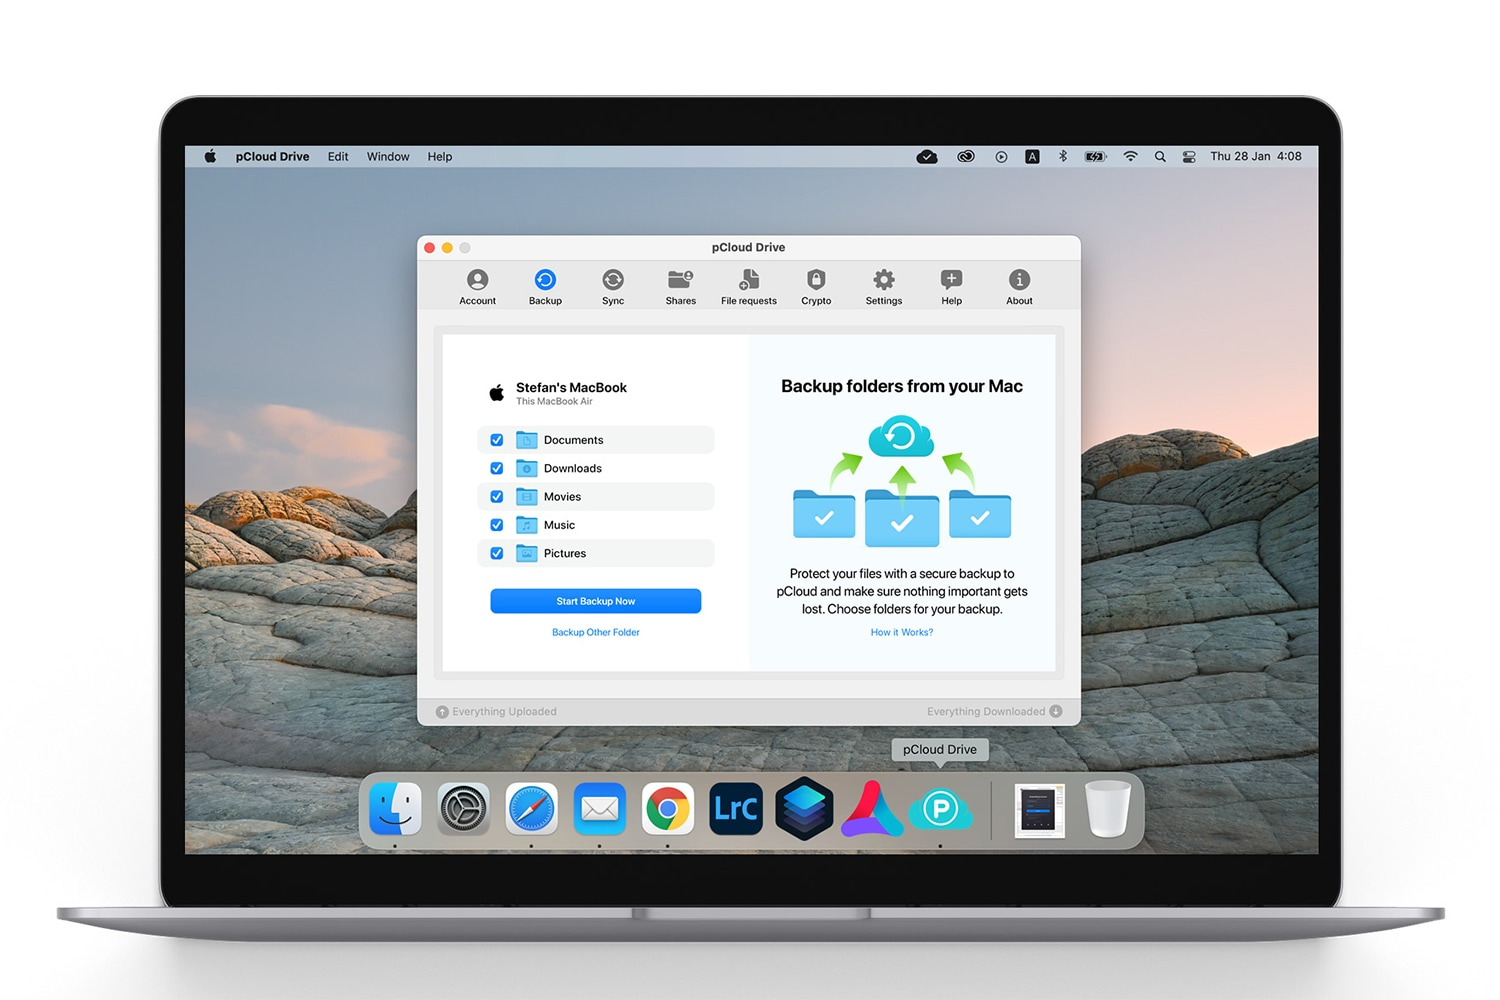Open the stacked-layers app in the Dock
The width and height of the screenshot is (1500, 1000).
[804, 809]
